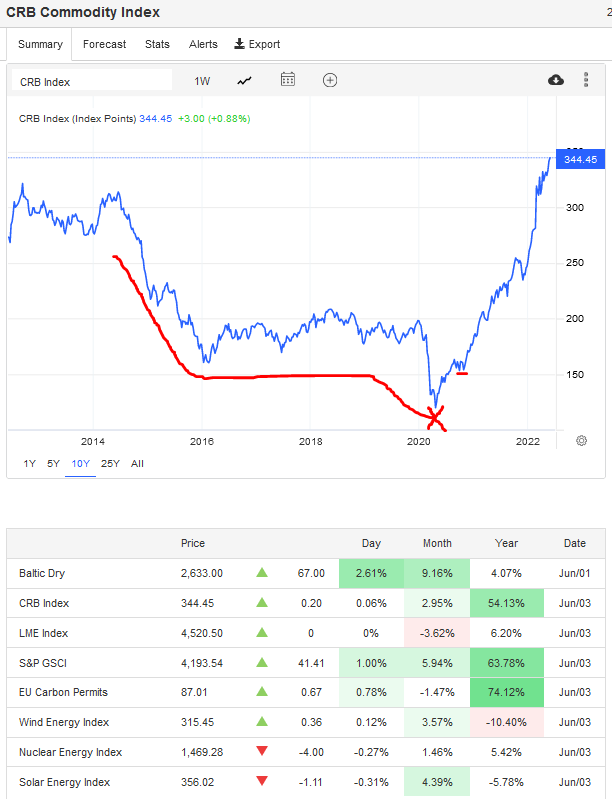Open the calendar date range picker

click(288, 79)
